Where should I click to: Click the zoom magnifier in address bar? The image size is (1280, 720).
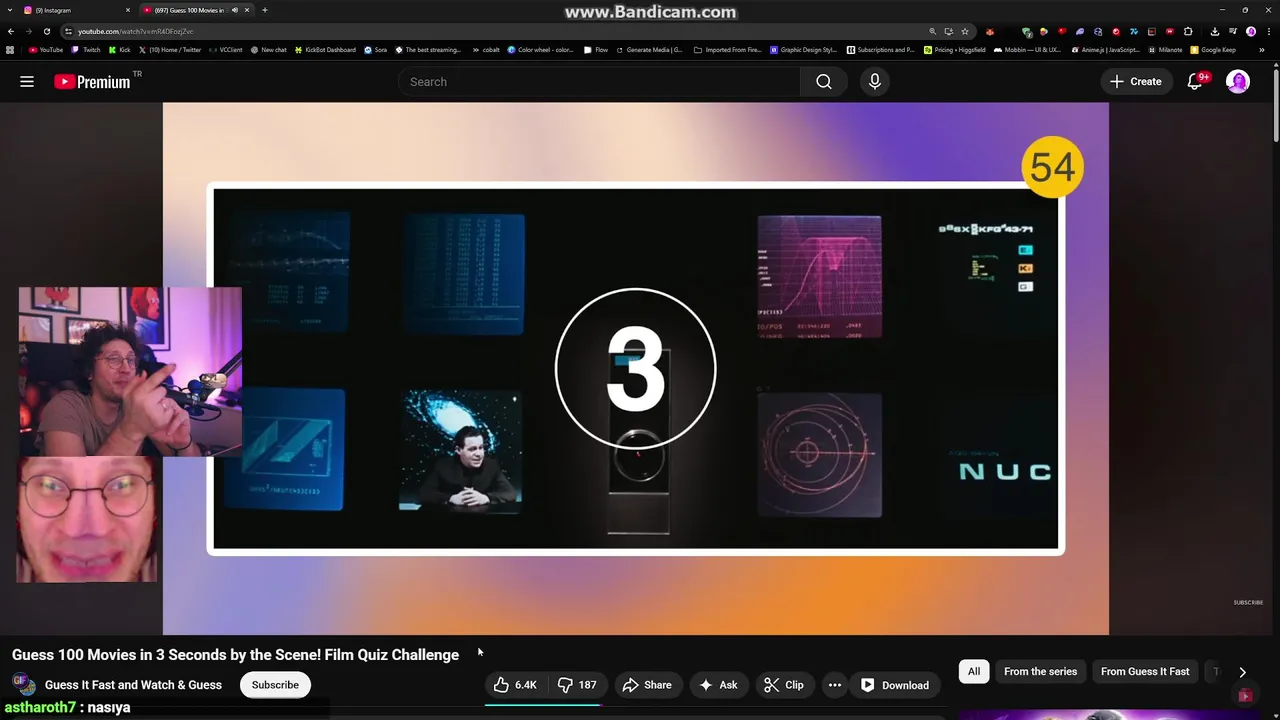click(x=933, y=31)
